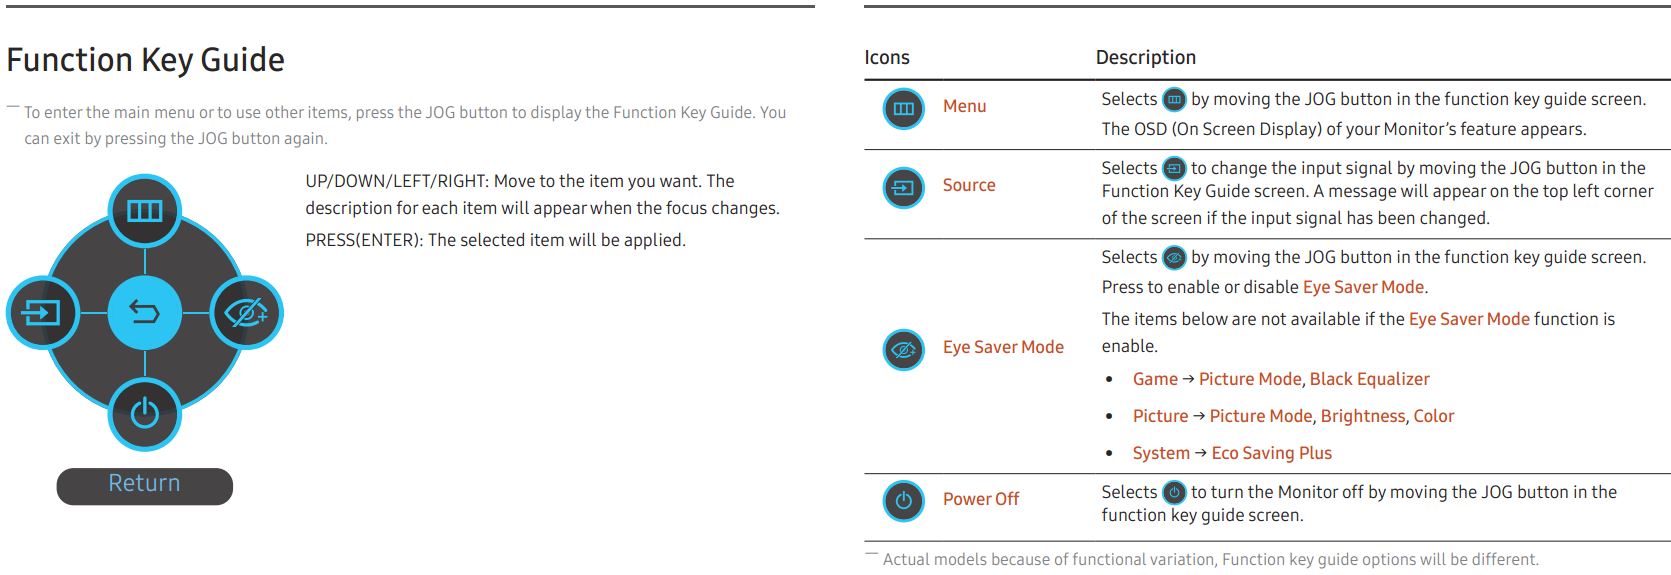The height and width of the screenshot is (575, 1671).
Task: Click the Power Off icon at diagram bottom
Action: pyautogui.click(x=145, y=414)
